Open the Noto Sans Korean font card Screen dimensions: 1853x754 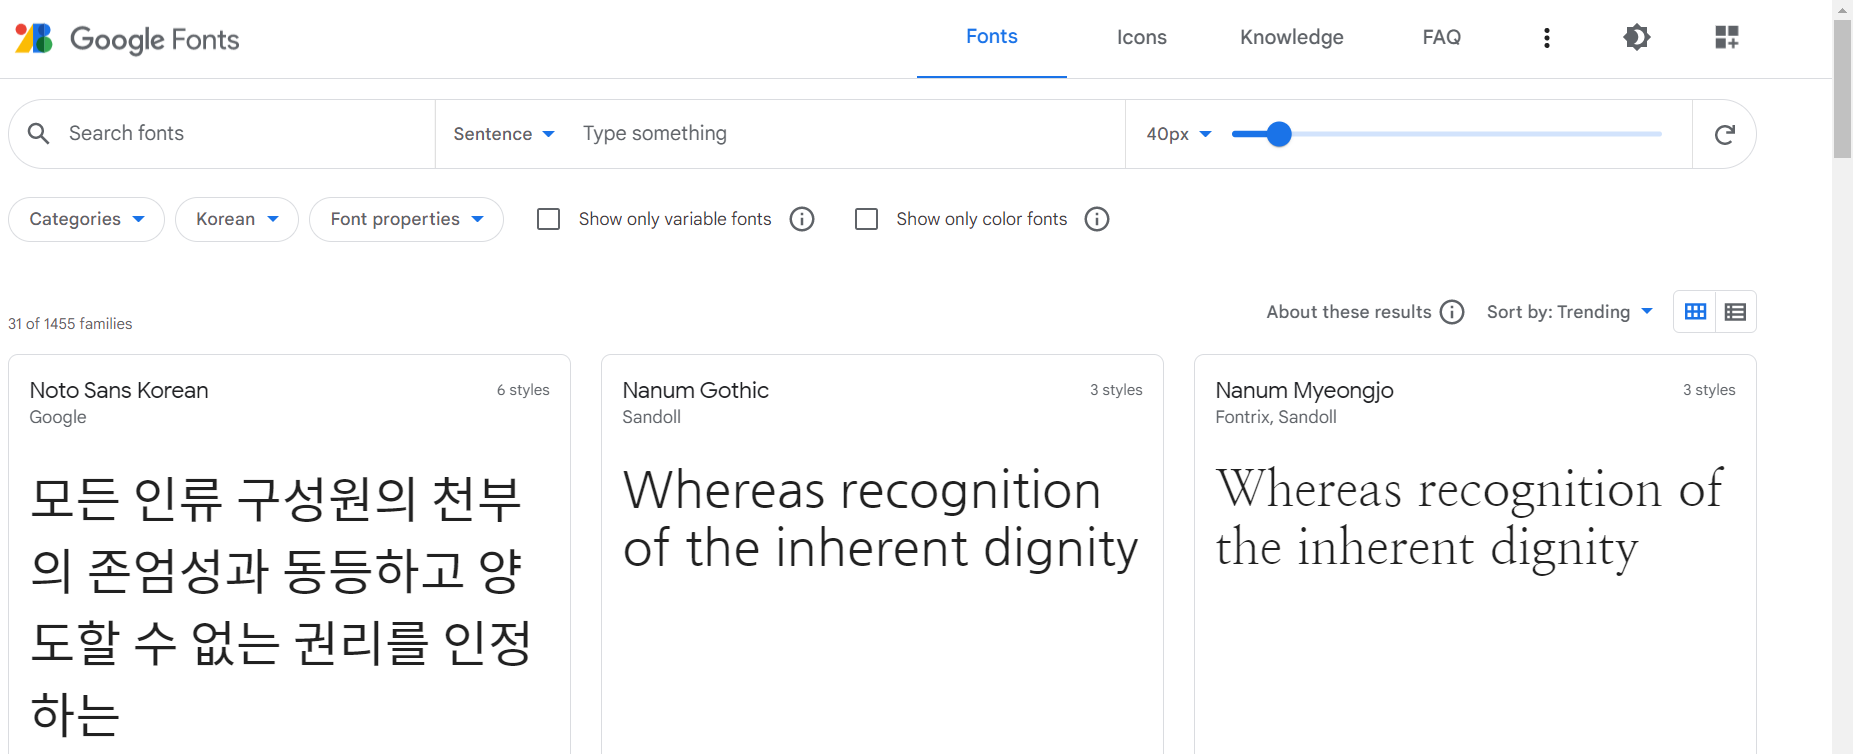[x=289, y=554]
